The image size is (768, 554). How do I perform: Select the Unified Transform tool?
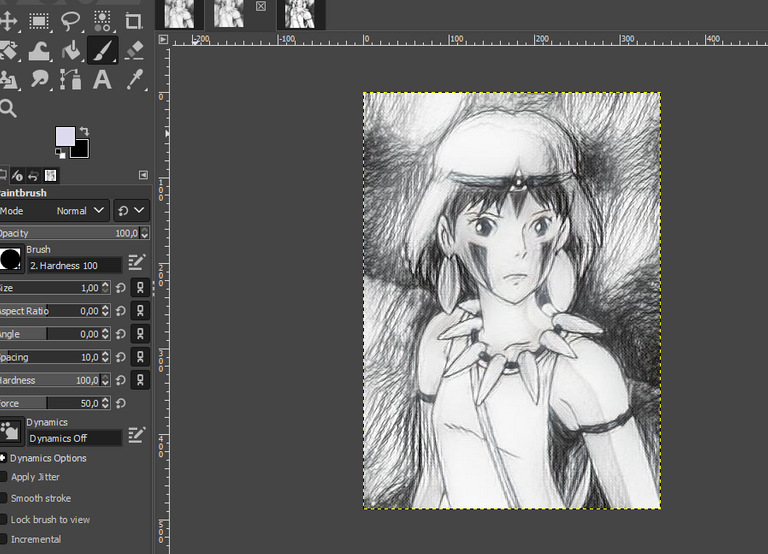pos(8,50)
